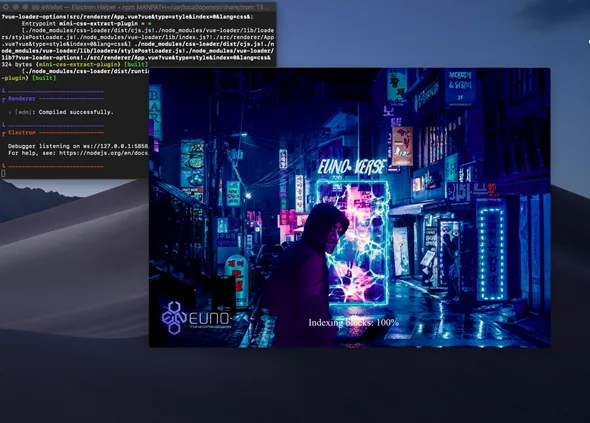Click the '324 bytes' text in terminal

point(17,65)
